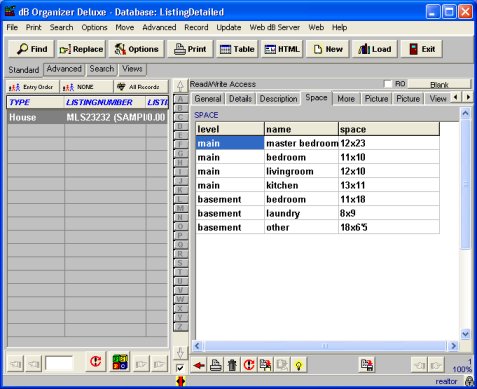The height and width of the screenshot is (389, 477).
Task: Switch to the More tab
Action: pos(346,99)
